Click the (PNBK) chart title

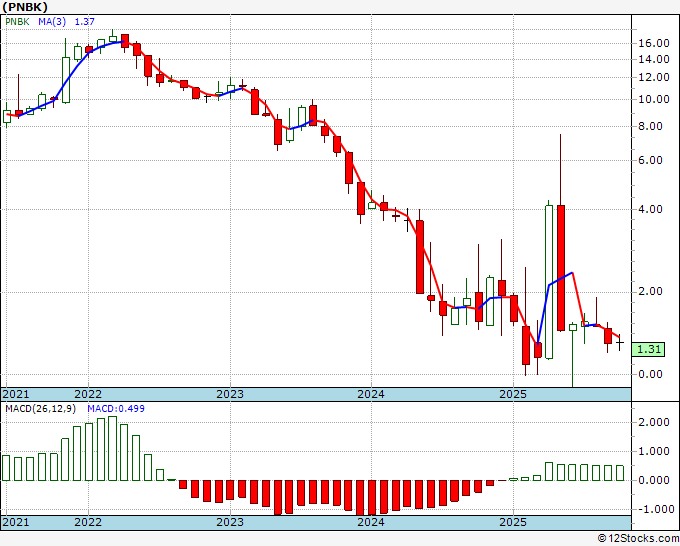point(25,7)
